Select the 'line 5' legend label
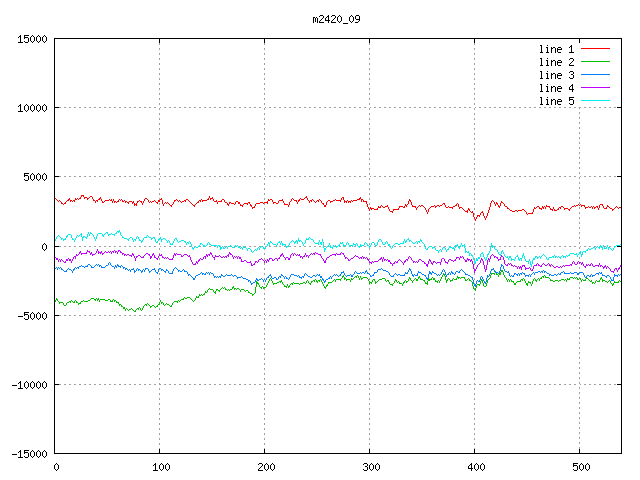640x480 pixels. (556, 101)
